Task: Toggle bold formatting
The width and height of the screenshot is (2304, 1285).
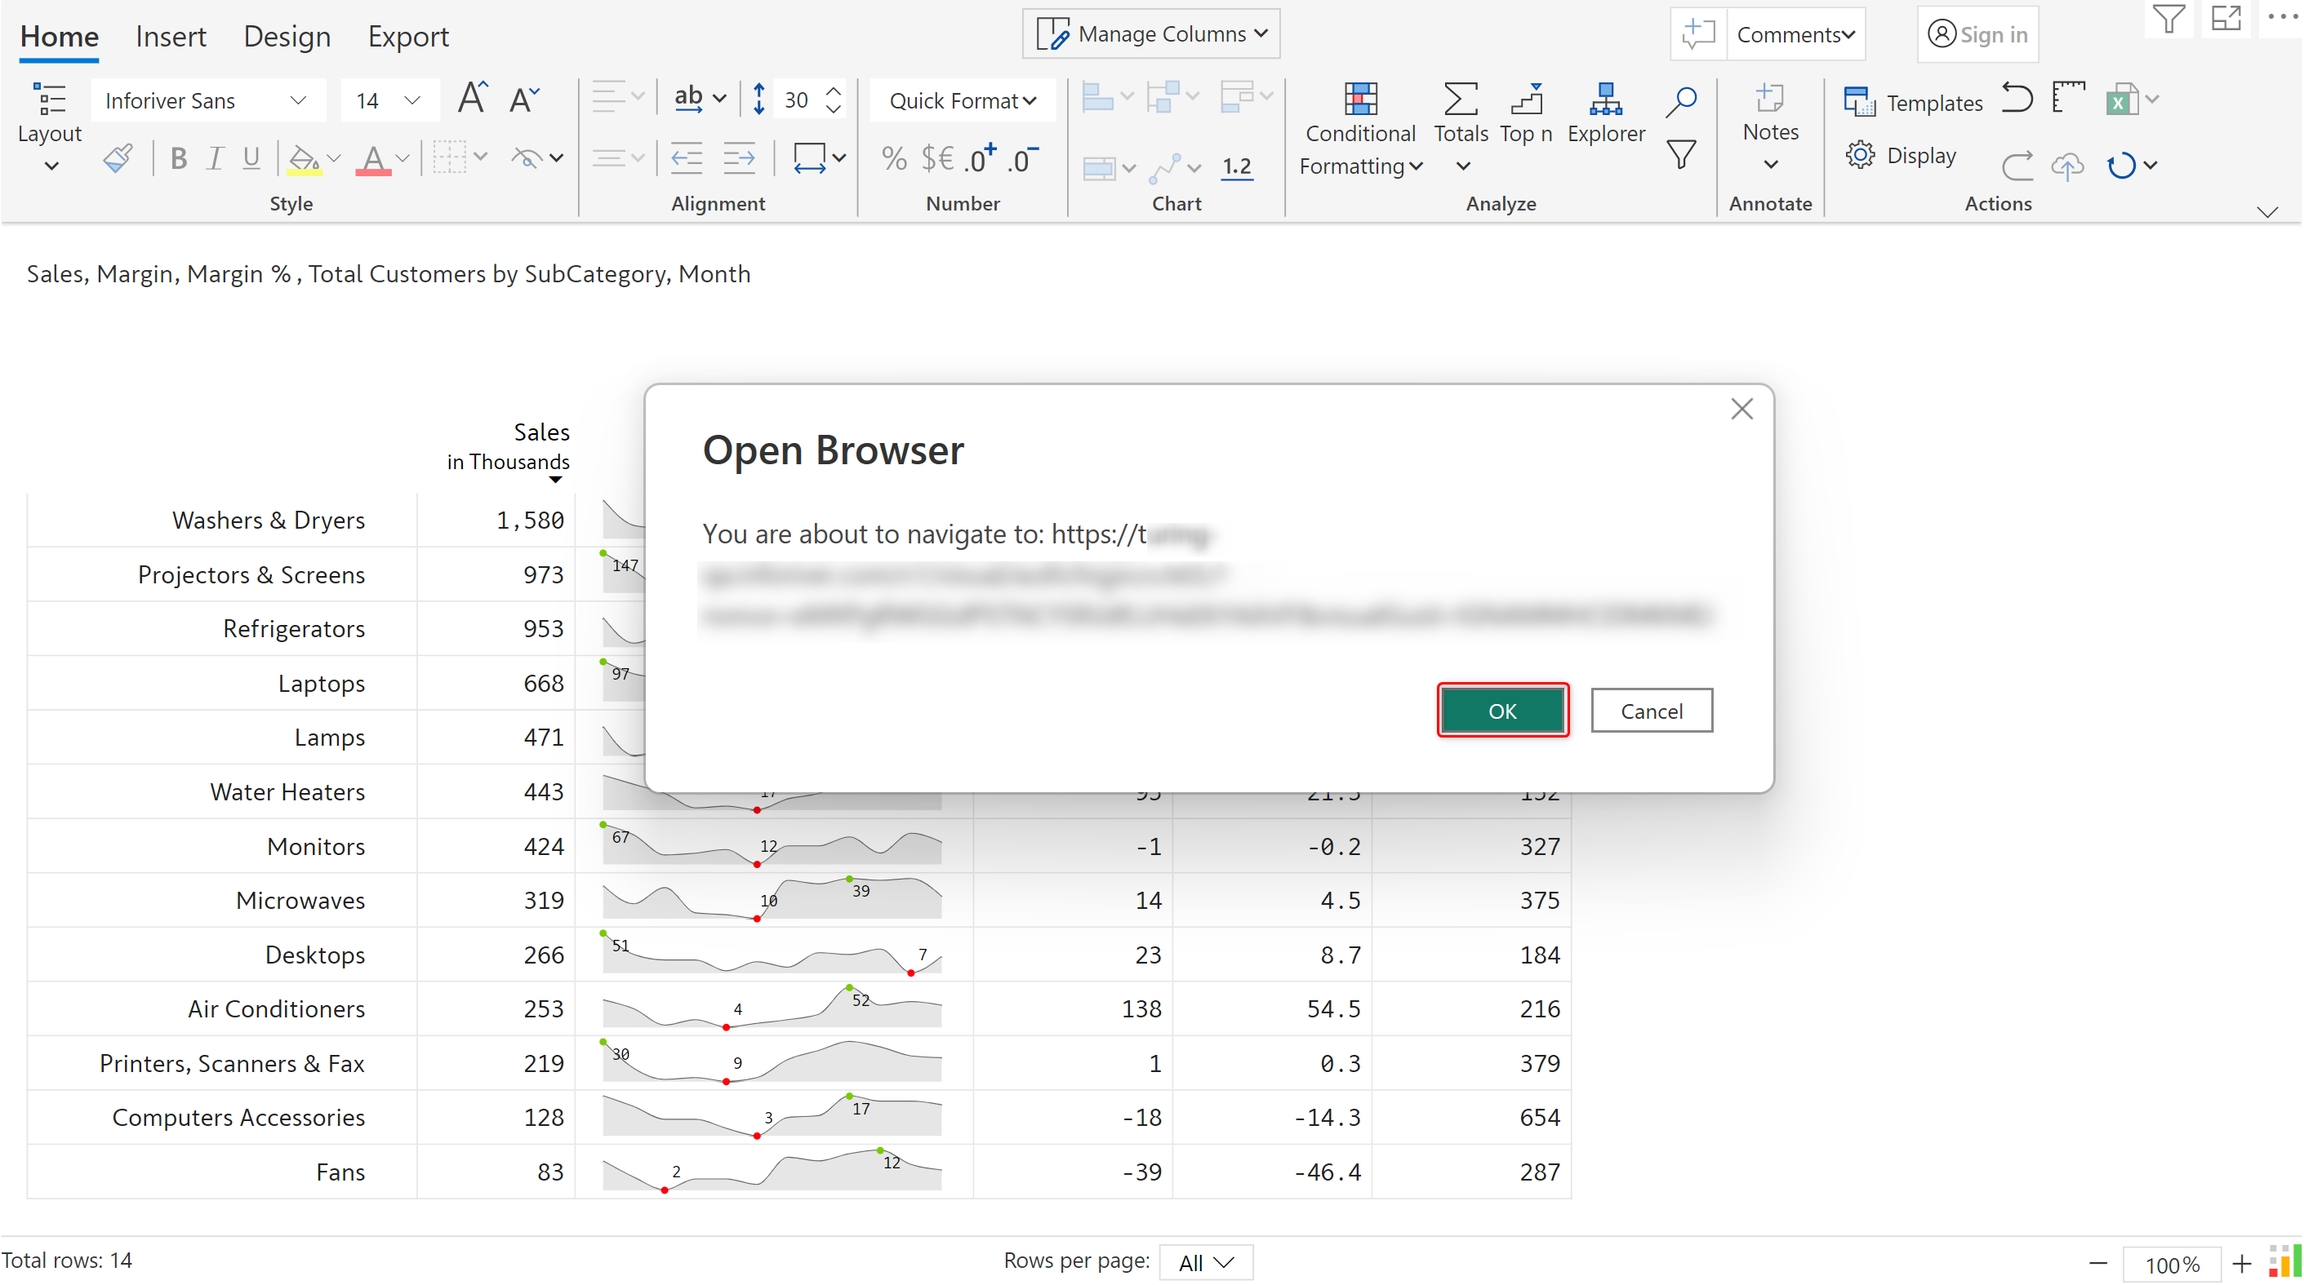Action: coord(178,158)
